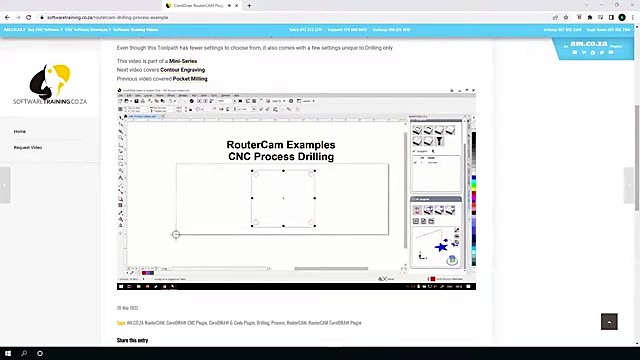Reload the current page
640x360 pixels.
pos(29,18)
